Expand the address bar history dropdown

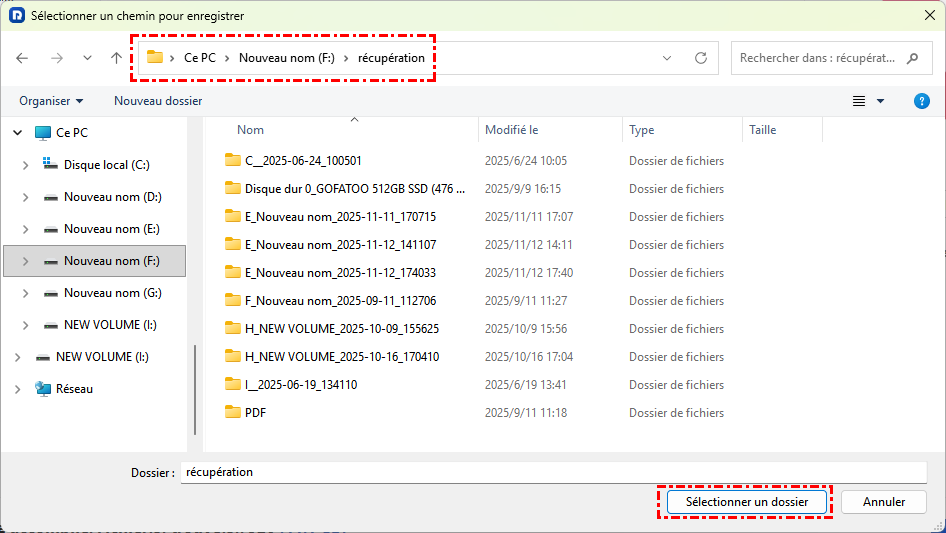point(667,58)
